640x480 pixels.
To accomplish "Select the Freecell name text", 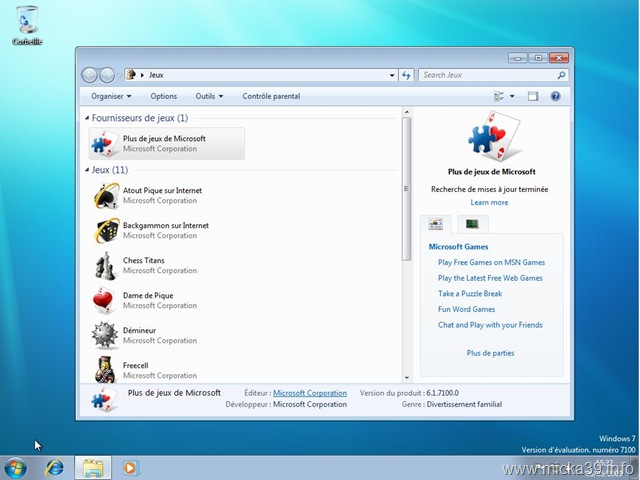I will [x=136, y=365].
